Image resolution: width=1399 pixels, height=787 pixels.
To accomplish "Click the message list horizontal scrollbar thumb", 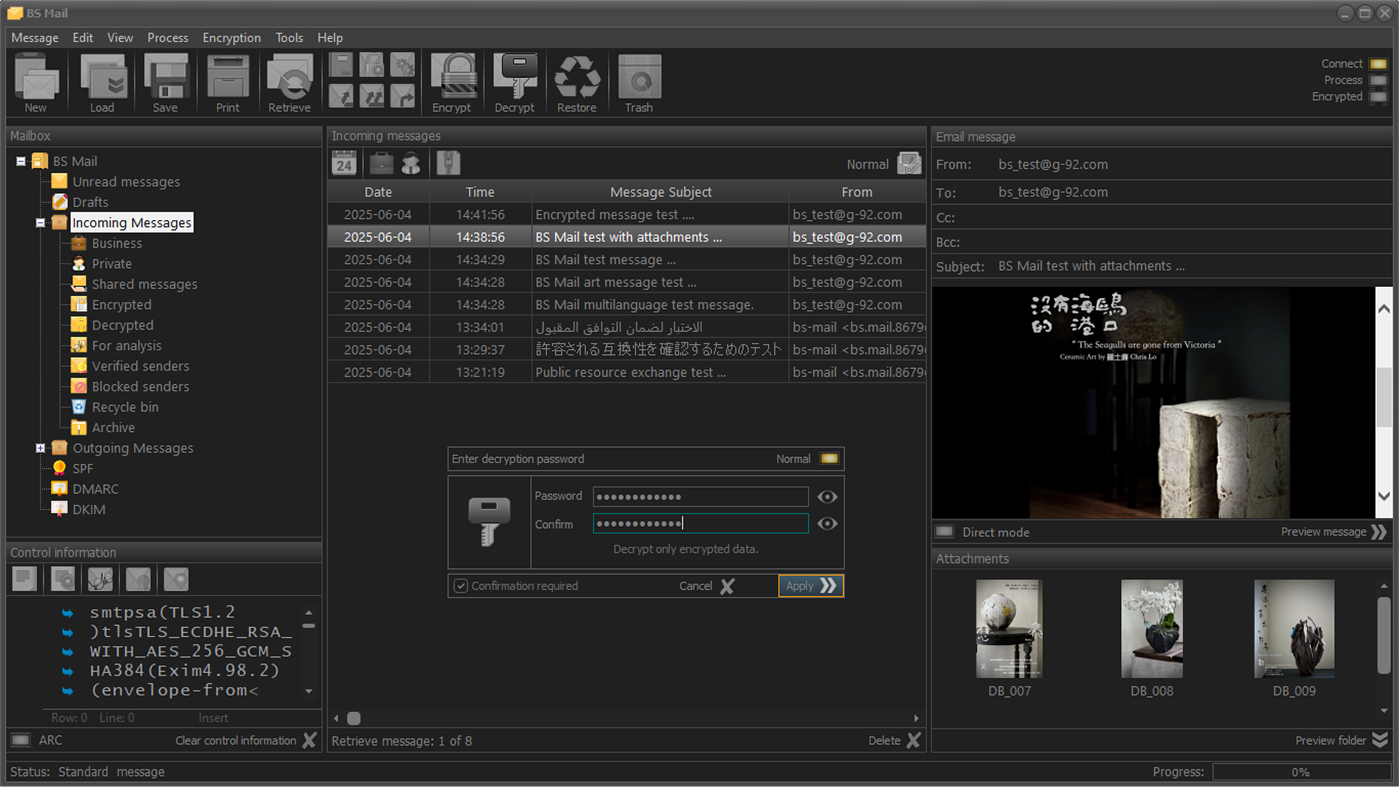I will pyautogui.click(x=354, y=718).
